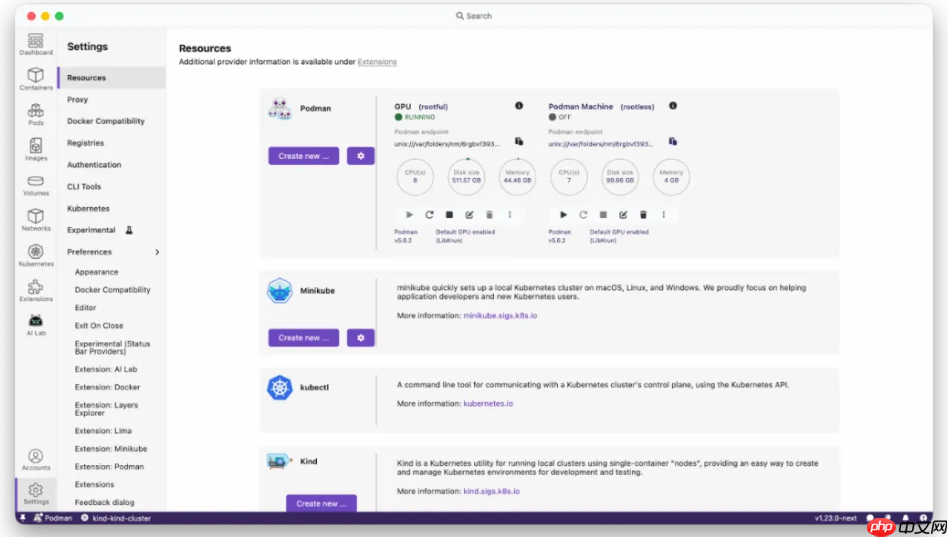Click the Search field in title bar
Viewport: 948px width, 537px height.
point(474,16)
